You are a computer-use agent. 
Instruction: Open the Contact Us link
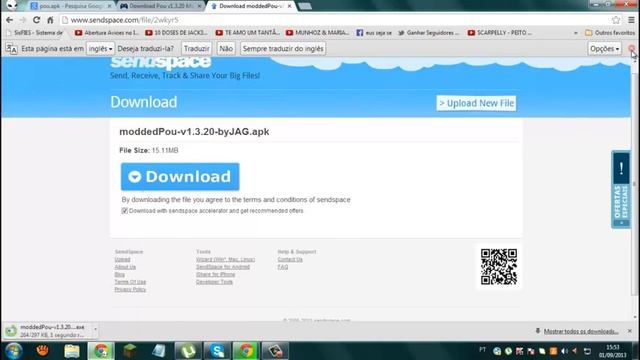(290, 260)
